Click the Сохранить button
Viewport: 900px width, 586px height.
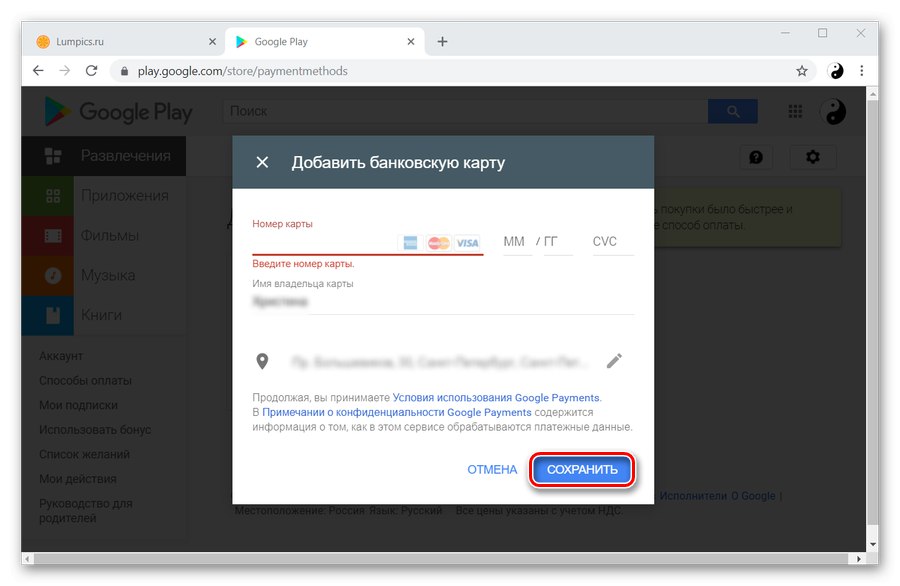(x=582, y=469)
